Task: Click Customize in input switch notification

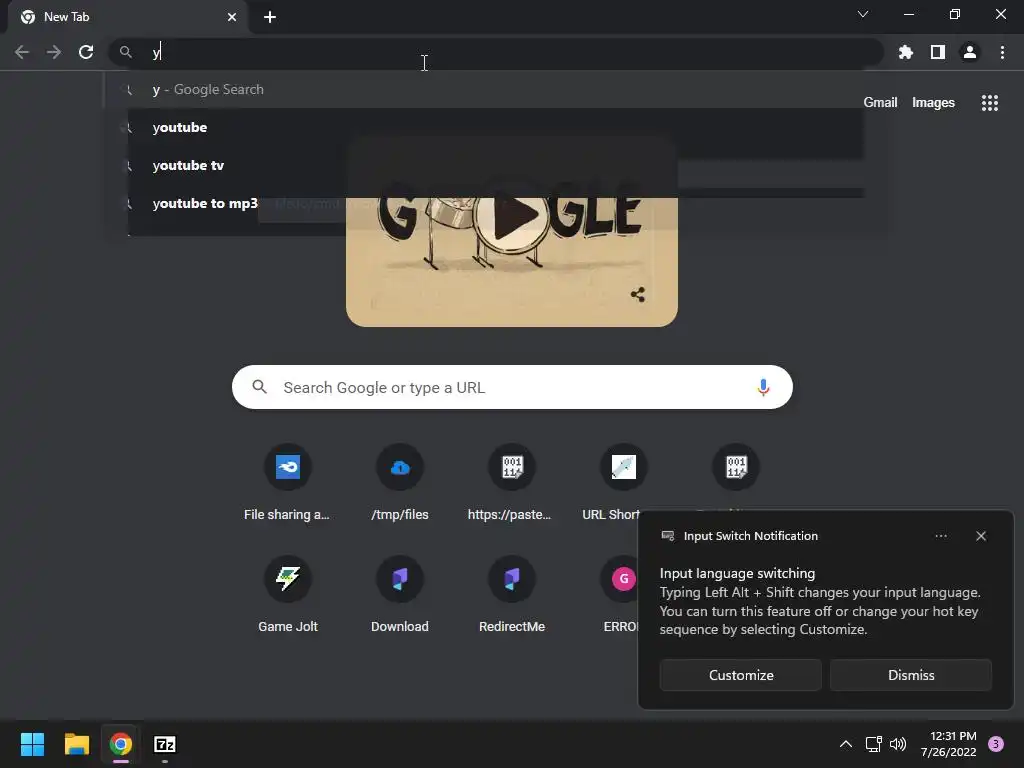Action: 741,675
